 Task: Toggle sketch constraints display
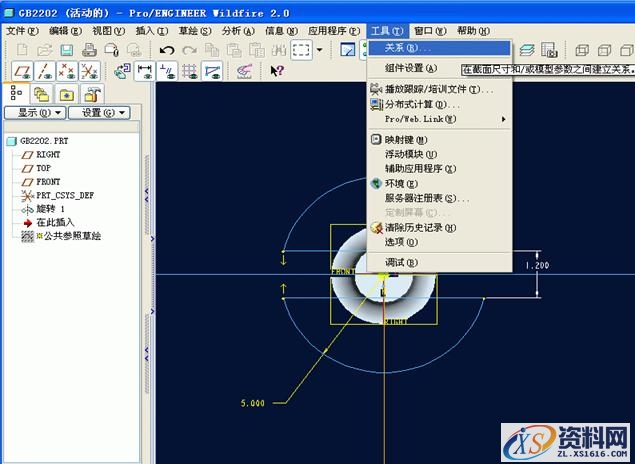click(x=167, y=71)
